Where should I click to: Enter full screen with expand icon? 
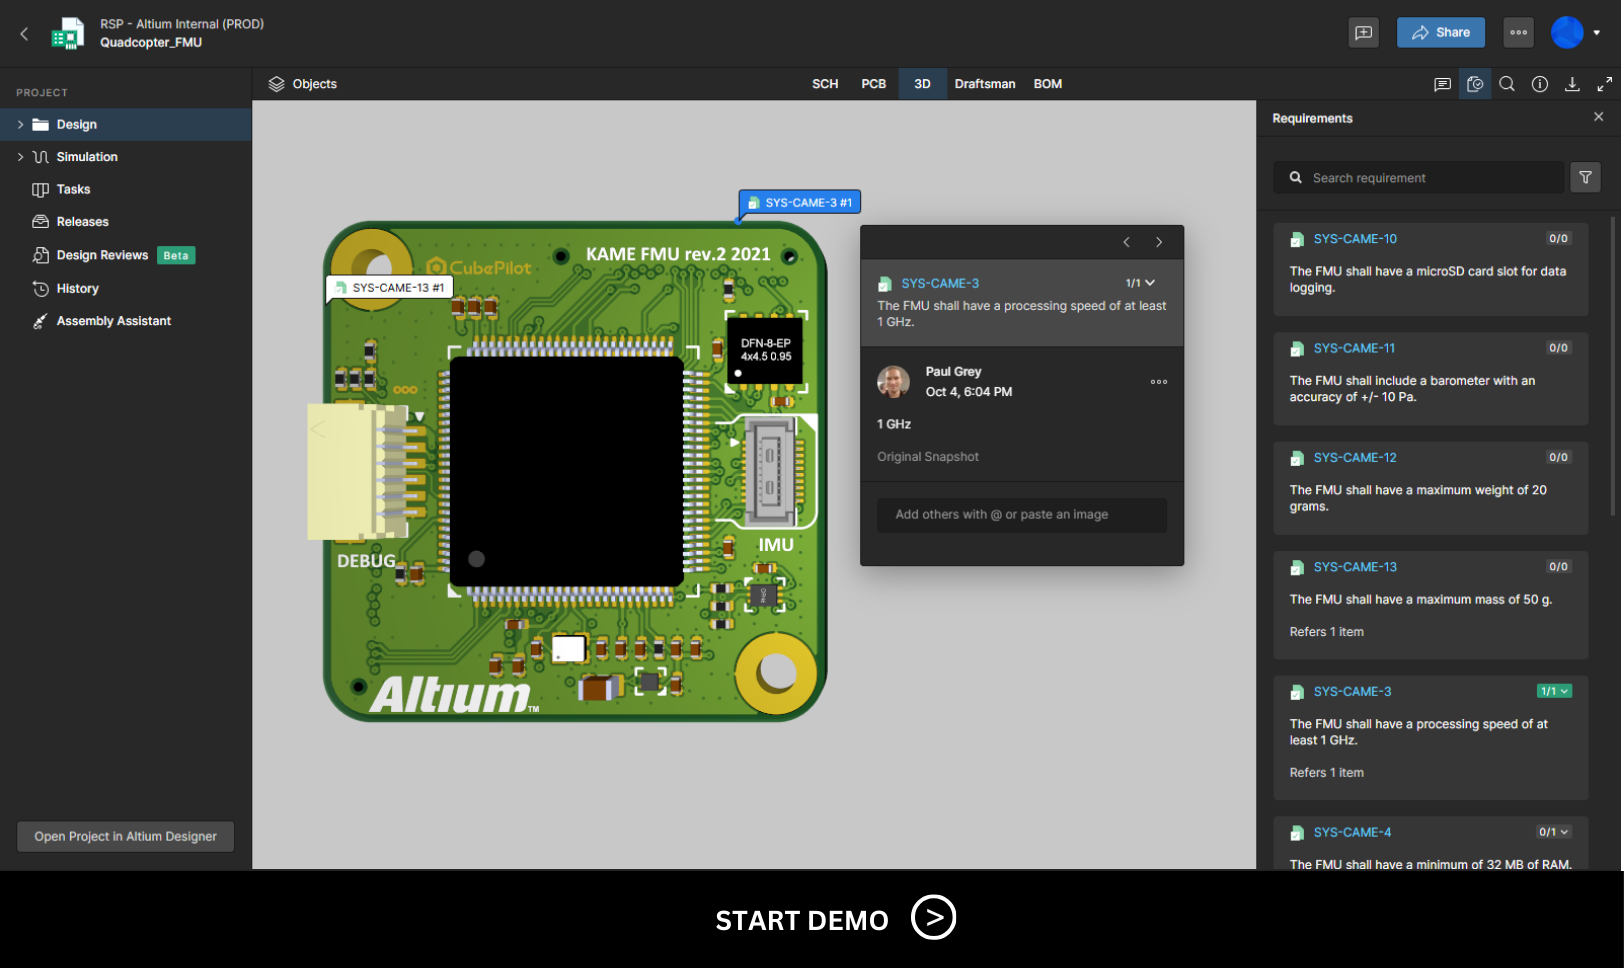[x=1604, y=84]
